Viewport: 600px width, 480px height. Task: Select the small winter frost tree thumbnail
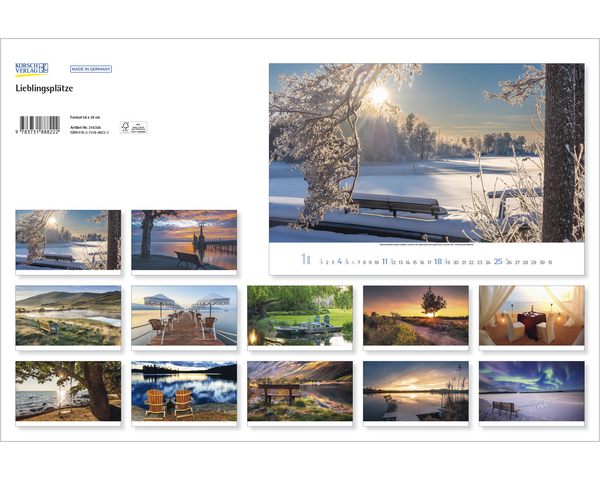pos(68,240)
